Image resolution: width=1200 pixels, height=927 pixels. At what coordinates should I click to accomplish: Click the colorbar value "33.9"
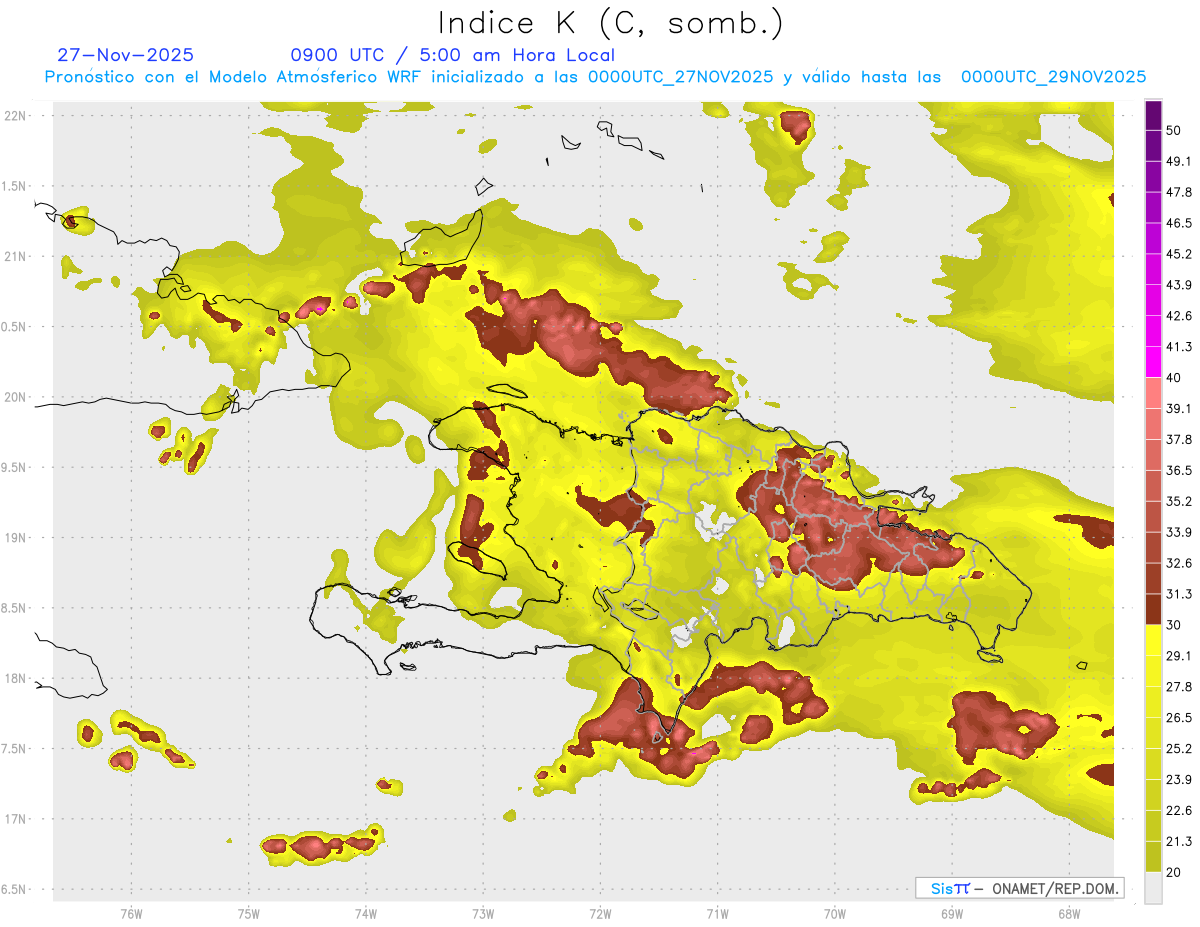(x=1179, y=532)
